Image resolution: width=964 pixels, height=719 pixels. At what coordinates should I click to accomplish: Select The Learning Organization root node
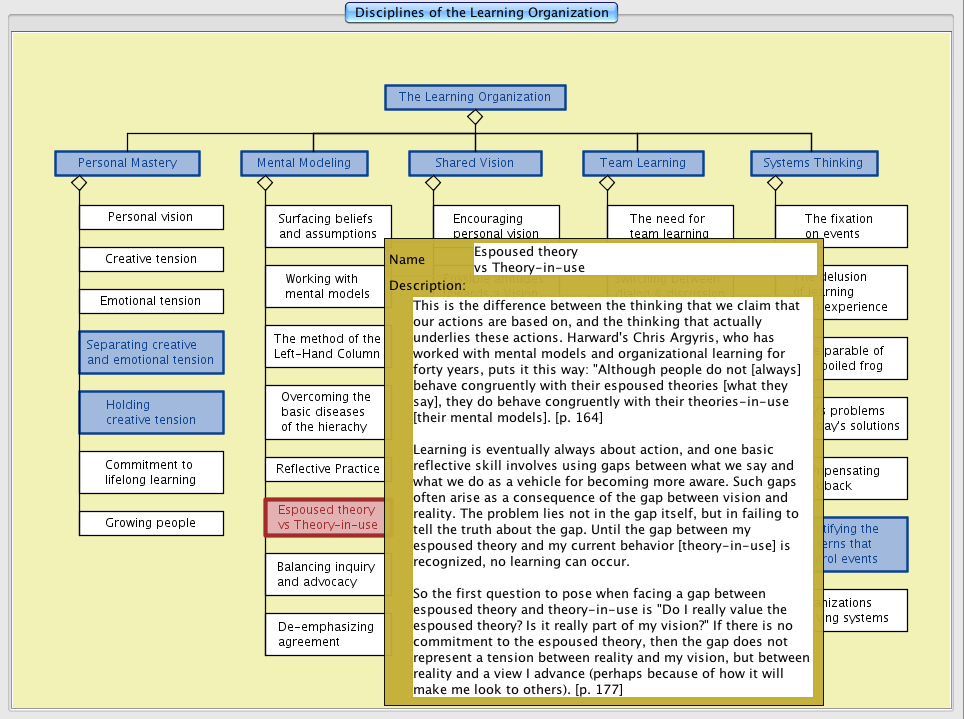[475, 97]
